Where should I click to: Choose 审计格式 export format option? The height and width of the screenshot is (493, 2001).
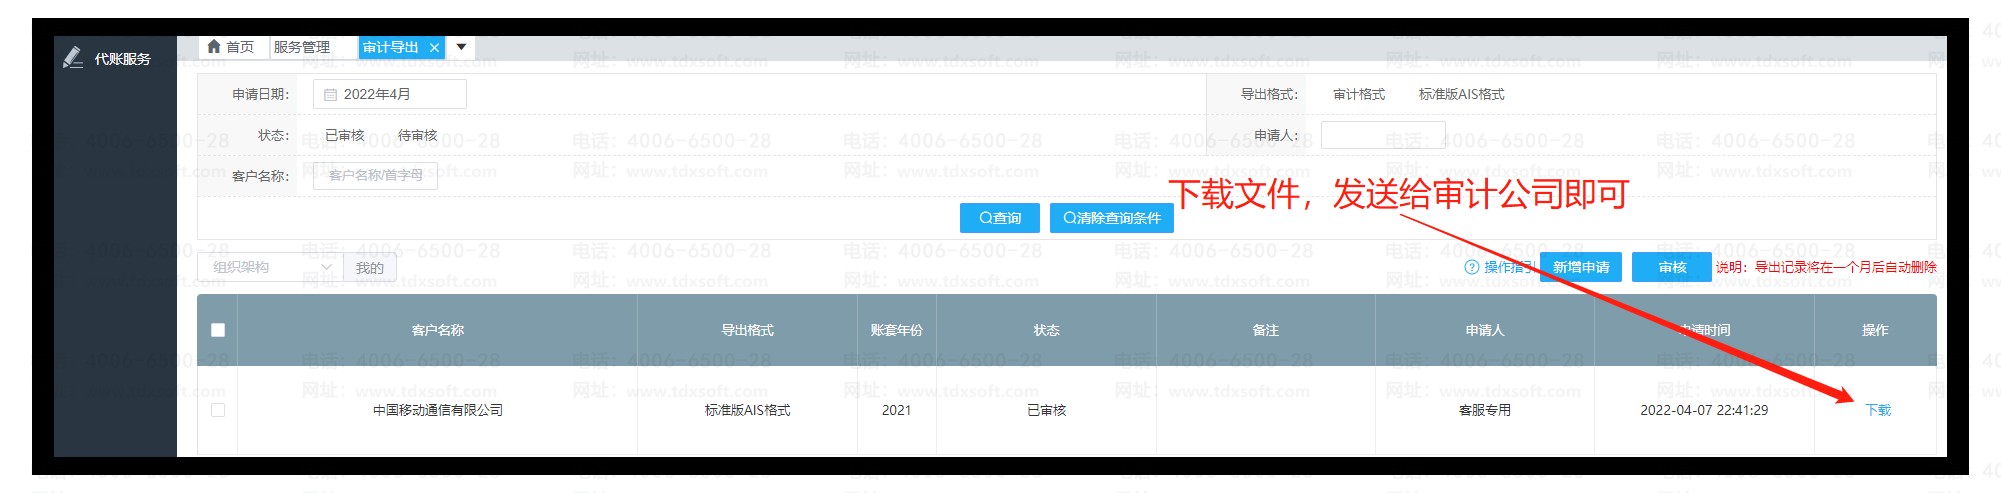point(1359,94)
